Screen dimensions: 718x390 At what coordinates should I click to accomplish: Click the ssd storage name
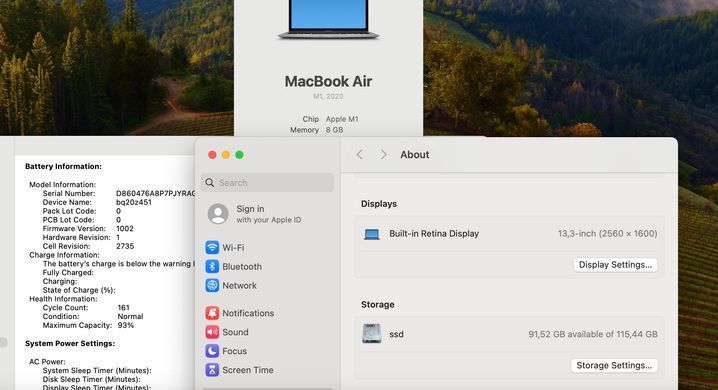click(397, 334)
